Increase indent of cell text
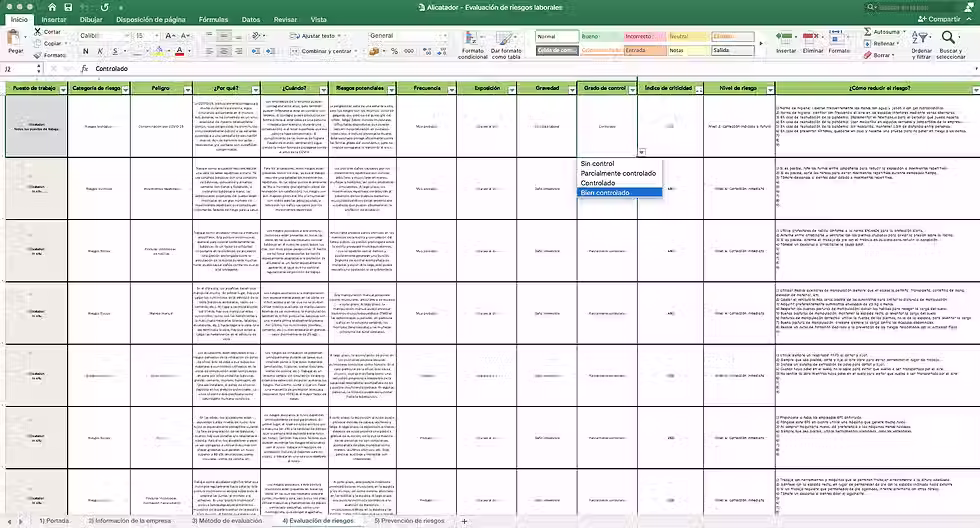This screenshot has height=528, width=980. [270, 51]
